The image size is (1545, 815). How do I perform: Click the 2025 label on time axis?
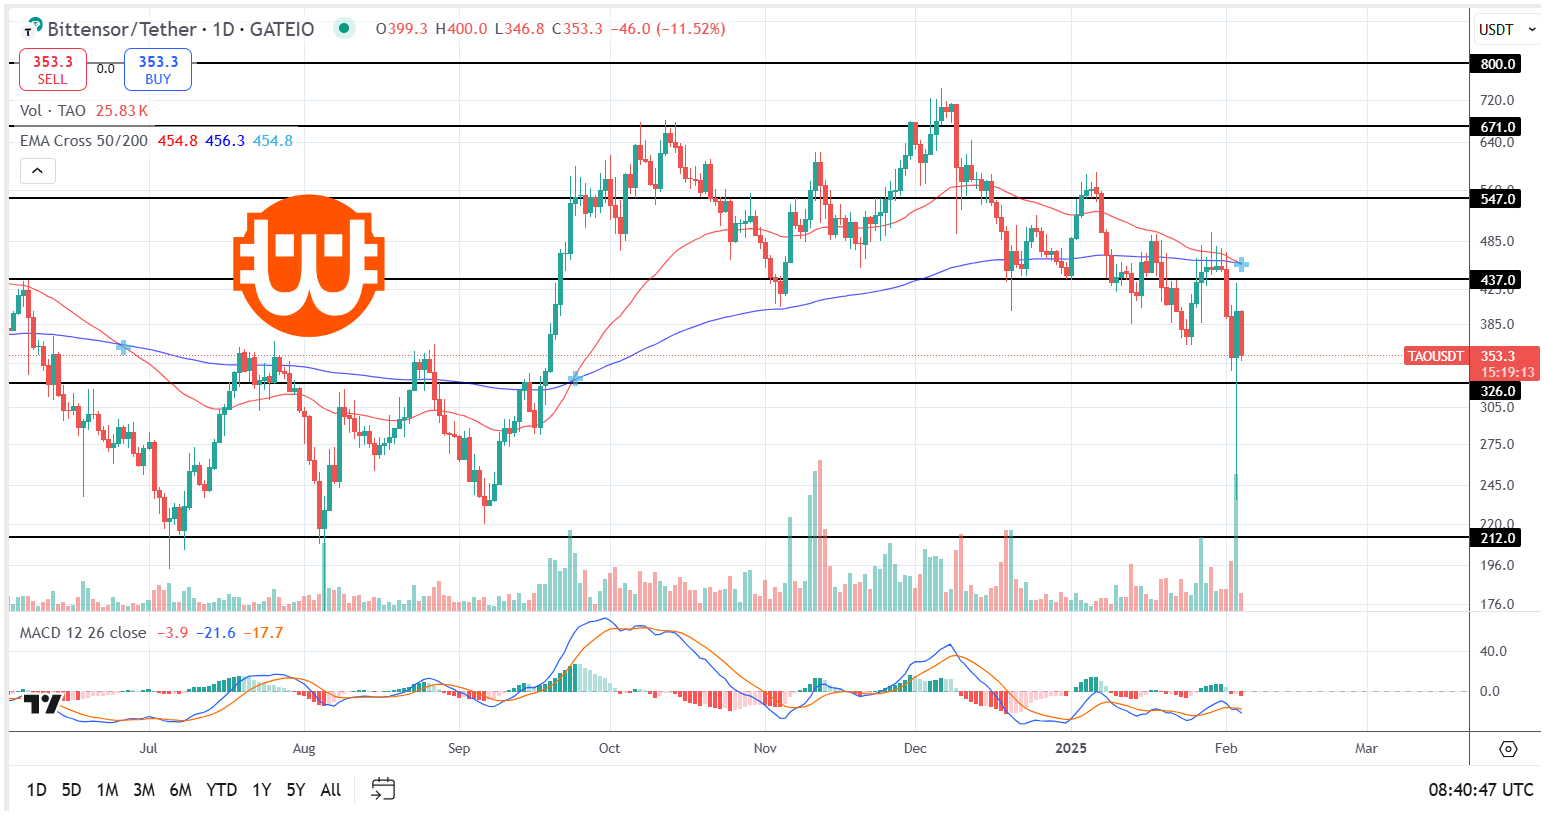(1071, 748)
